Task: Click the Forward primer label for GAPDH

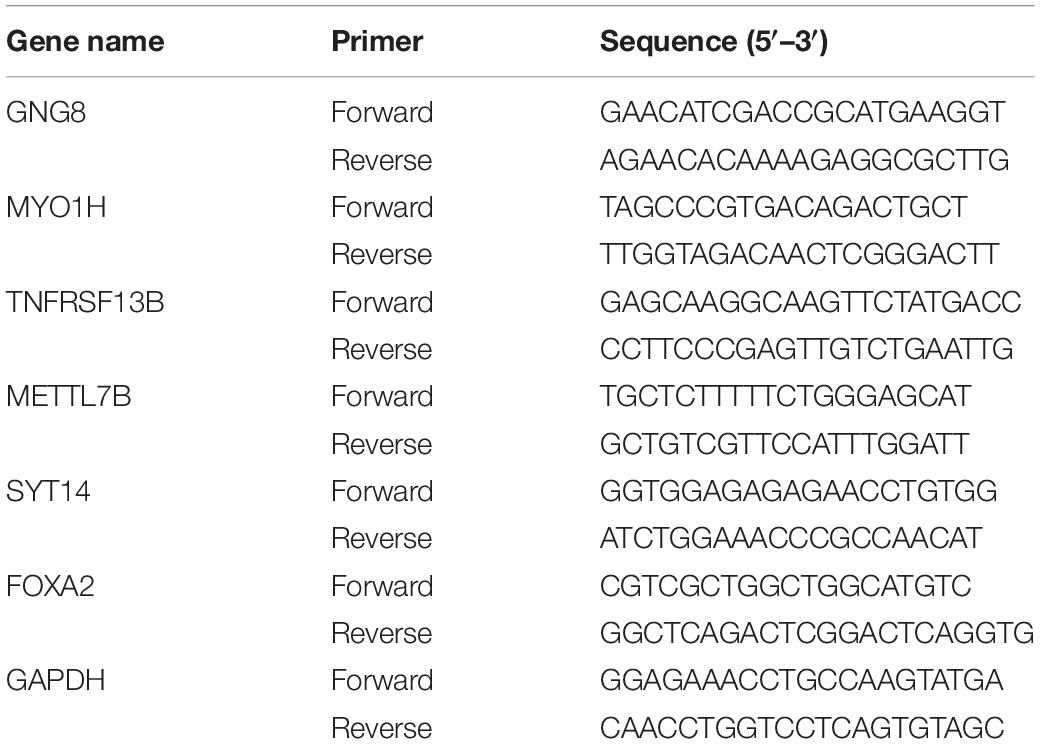Action: (382, 680)
